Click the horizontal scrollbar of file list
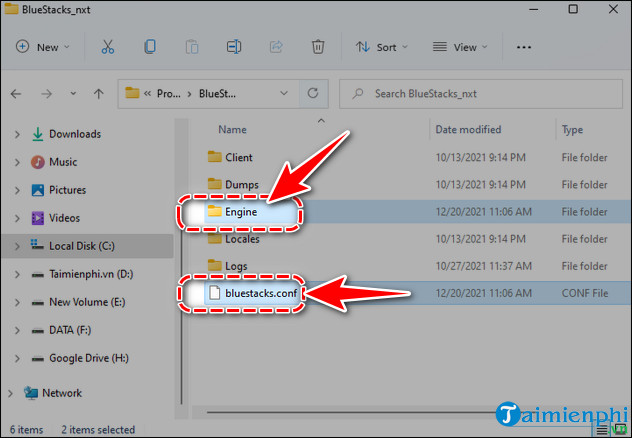 point(351,412)
